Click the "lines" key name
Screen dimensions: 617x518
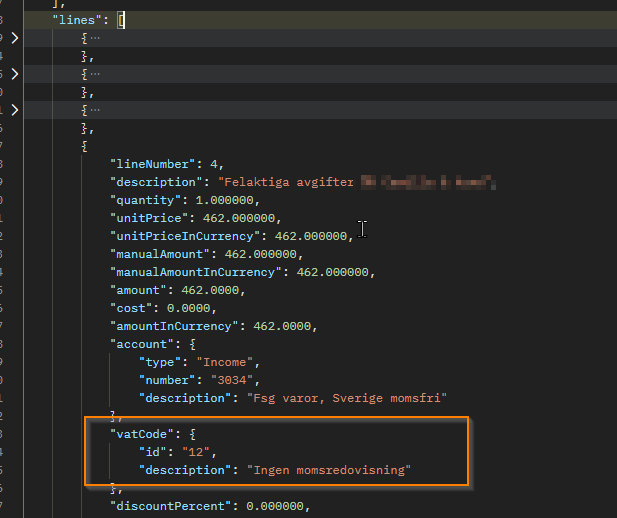[x=77, y=20]
